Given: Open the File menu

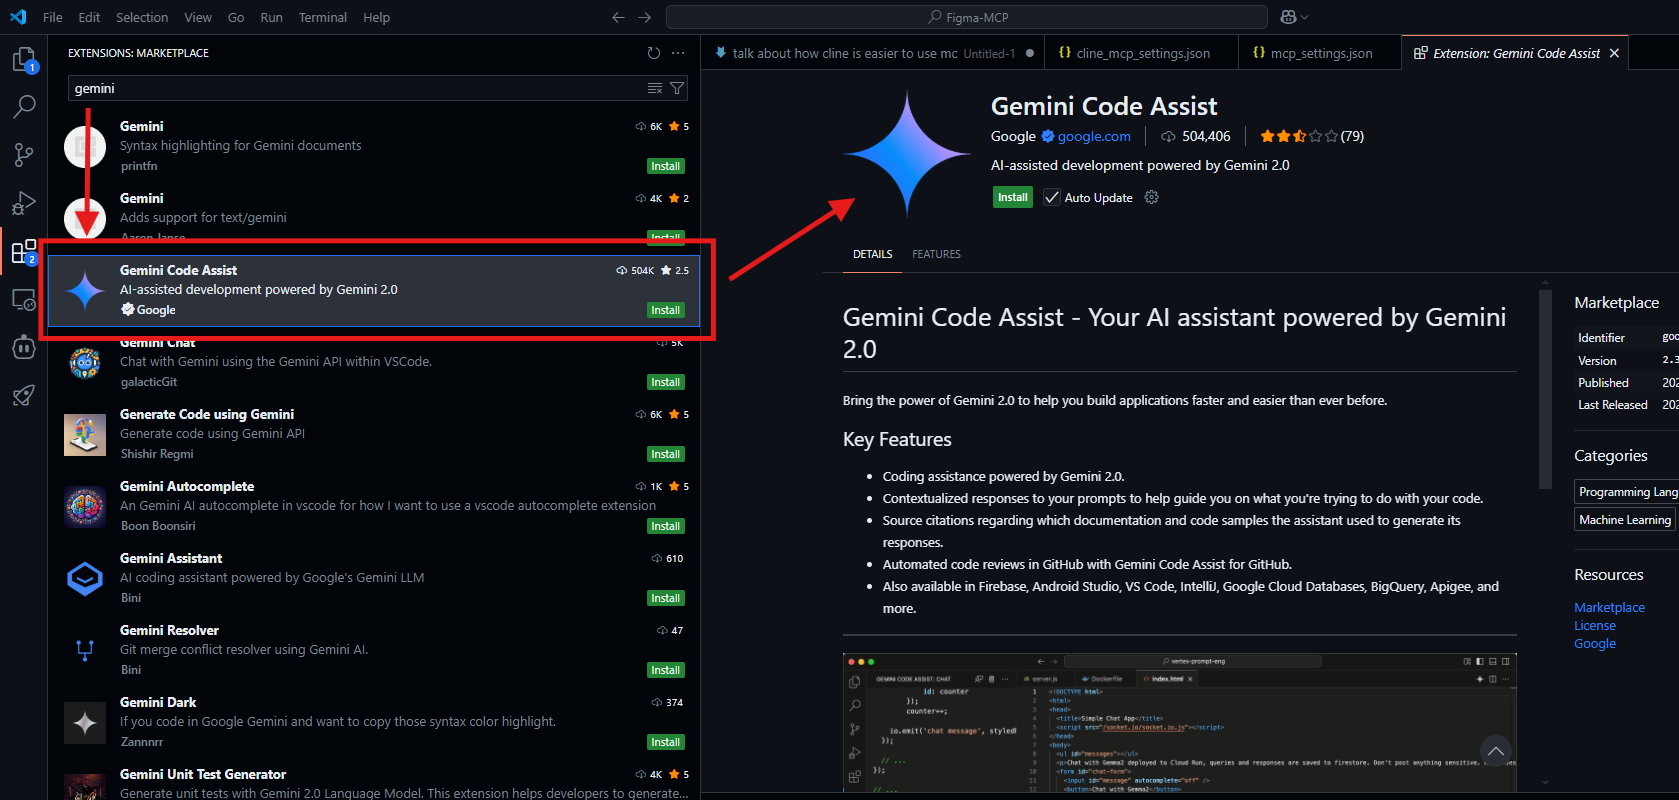Looking at the screenshot, I should (x=53, y=17).
